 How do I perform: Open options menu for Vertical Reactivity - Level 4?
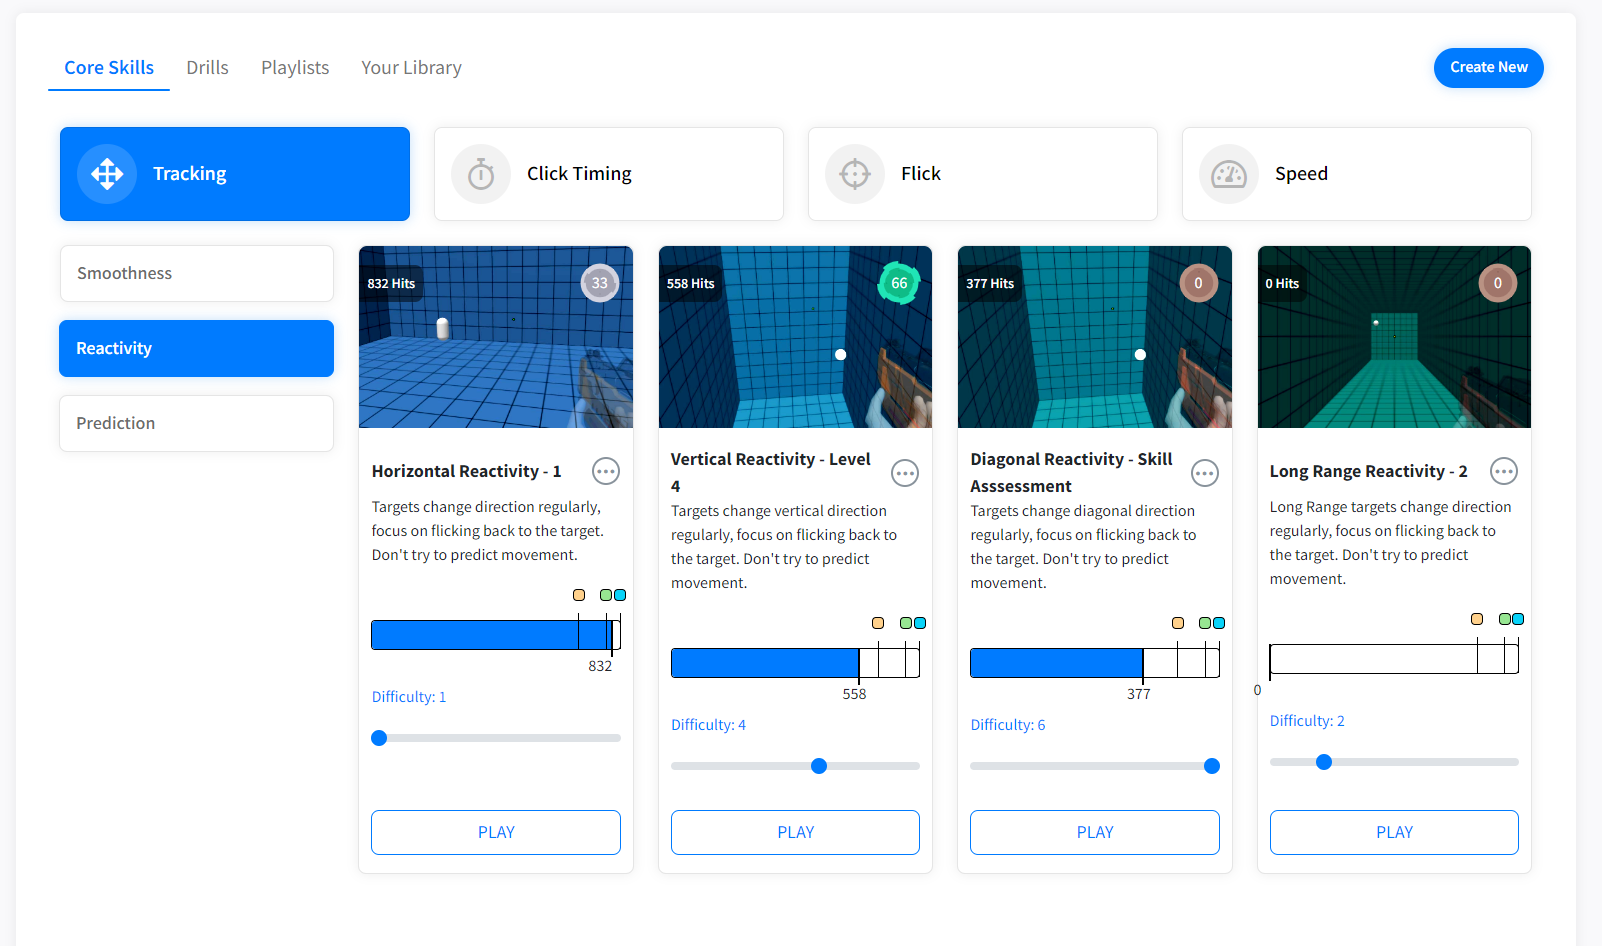905,473
